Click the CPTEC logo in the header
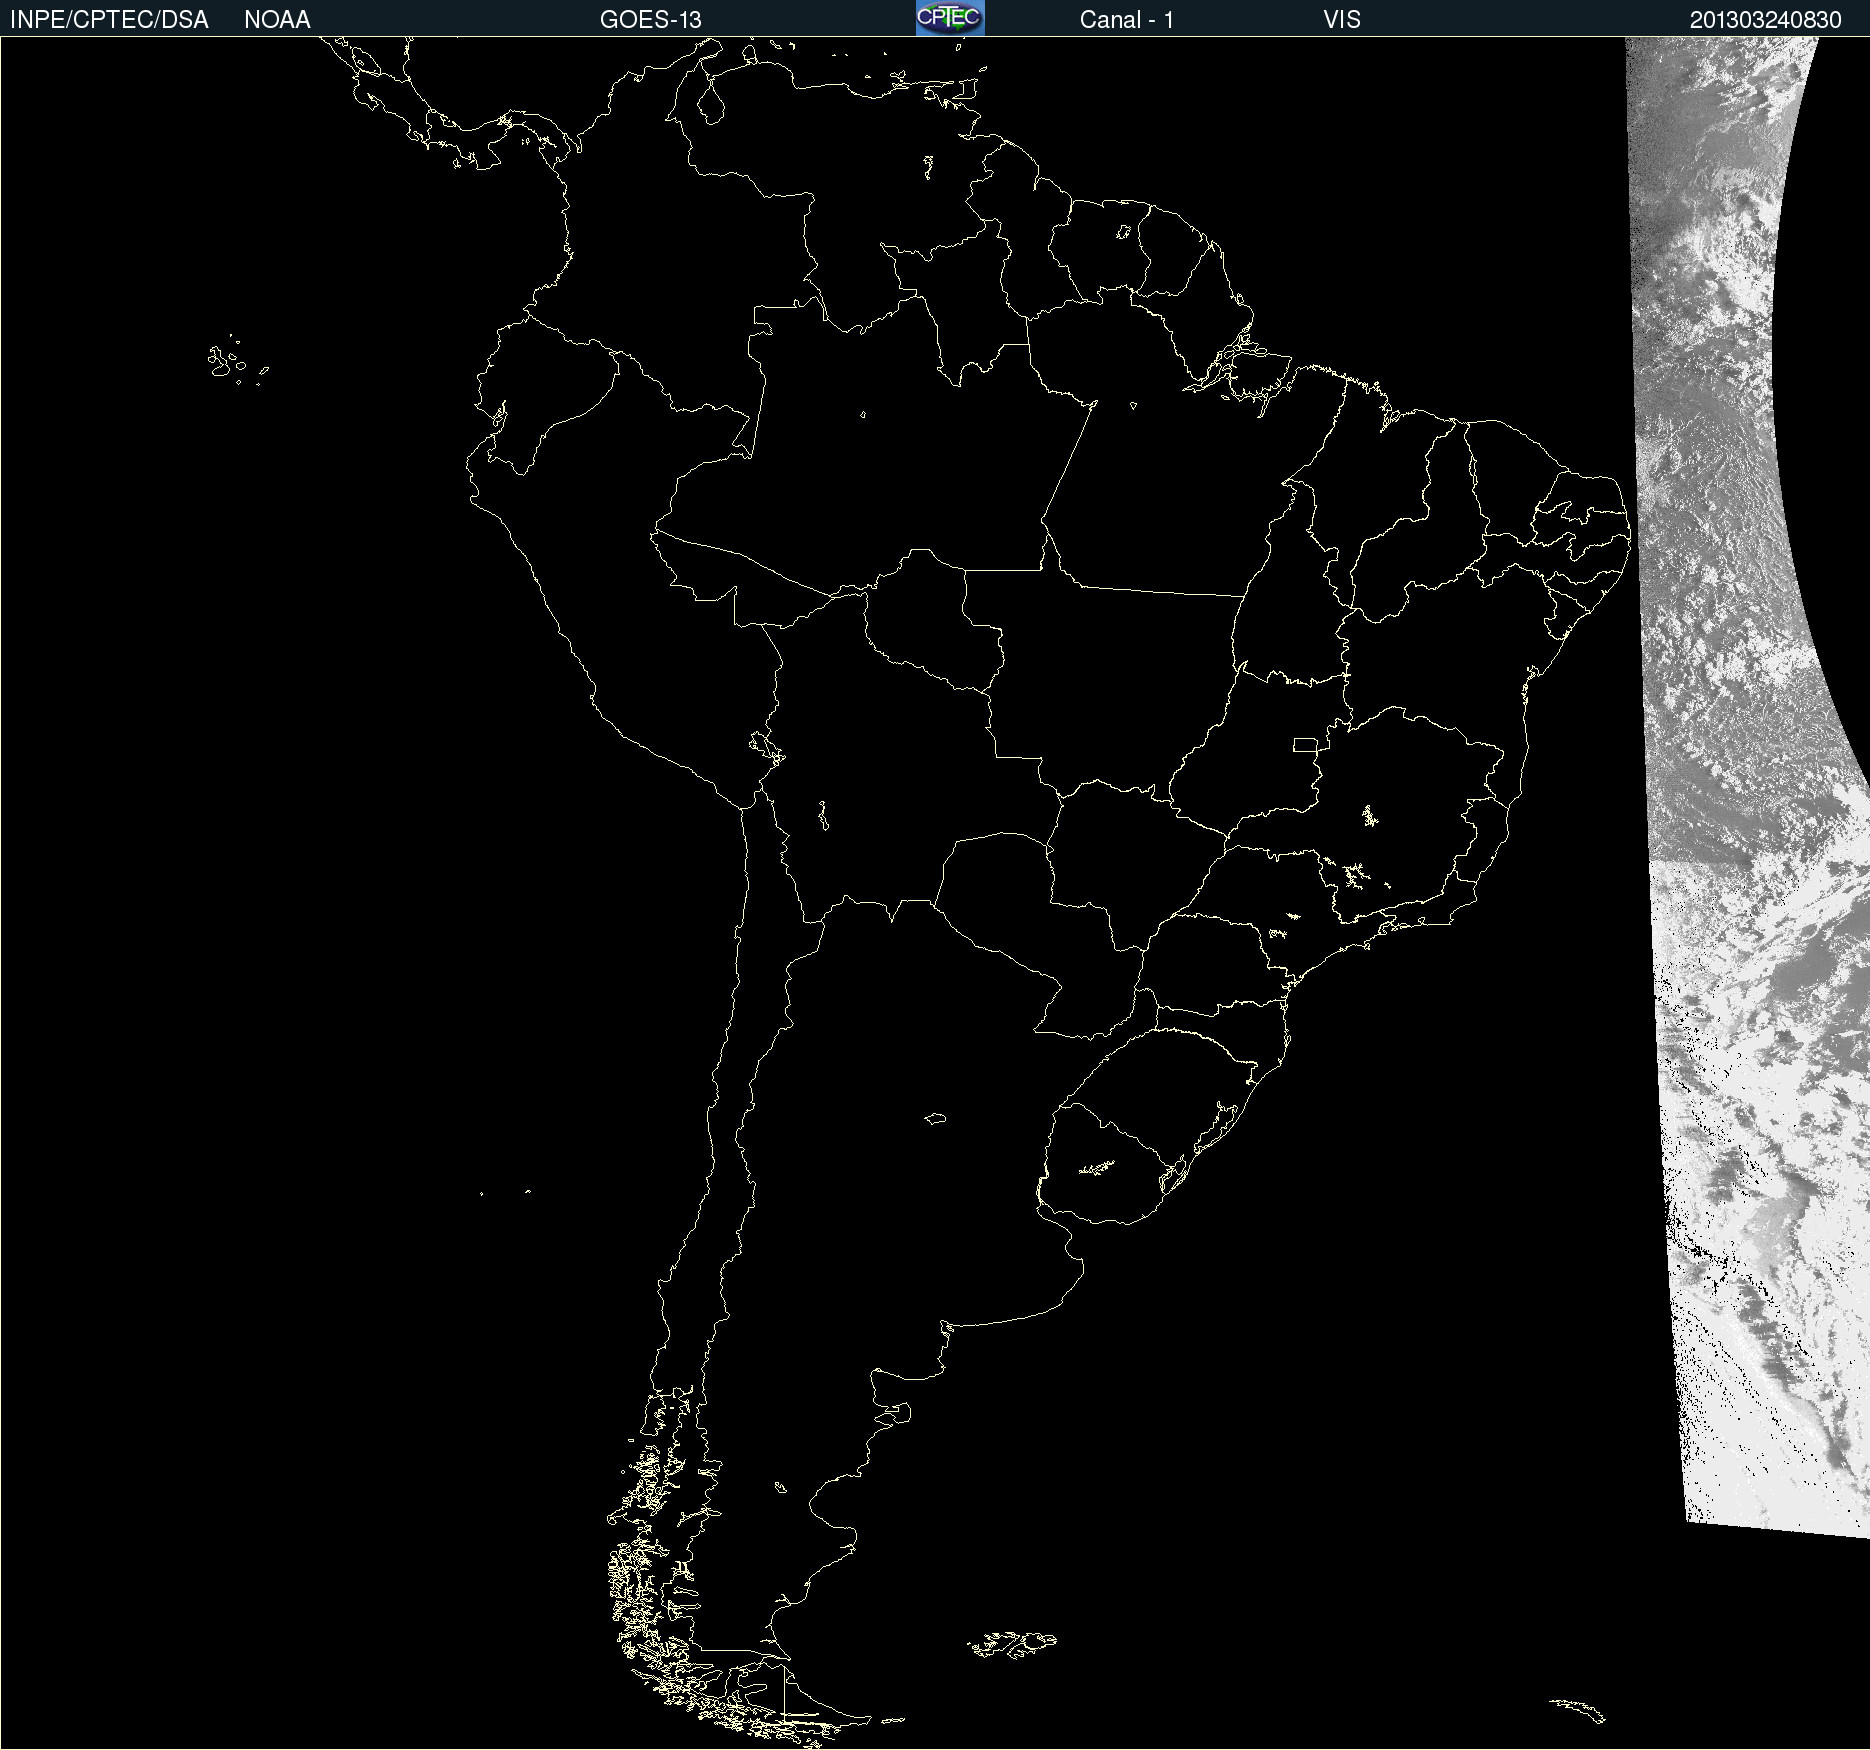1870x1750 pixels. click(x=950, y=18)
